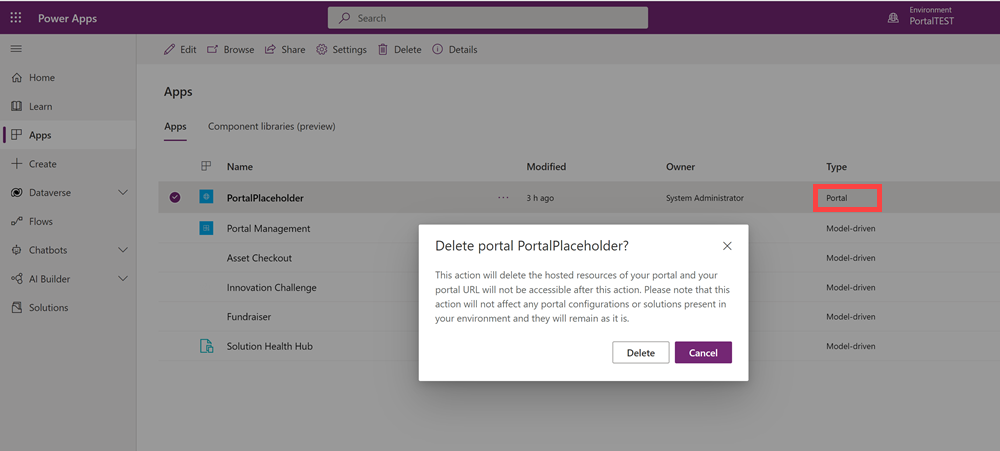Click the System Administrator owner cell
This screenshot has width=1000, height=451.
[705, 198]
